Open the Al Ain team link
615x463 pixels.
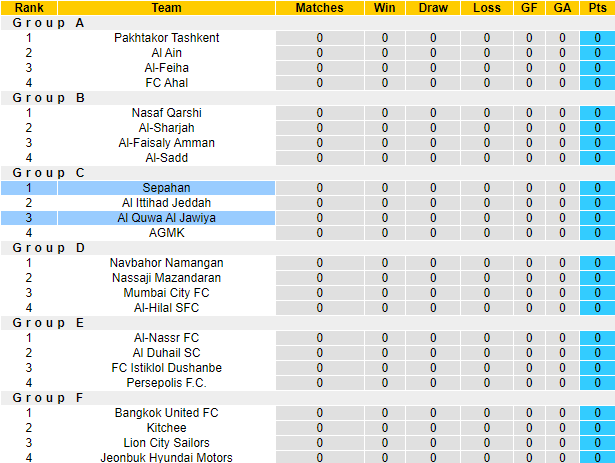tap(166, 53)
